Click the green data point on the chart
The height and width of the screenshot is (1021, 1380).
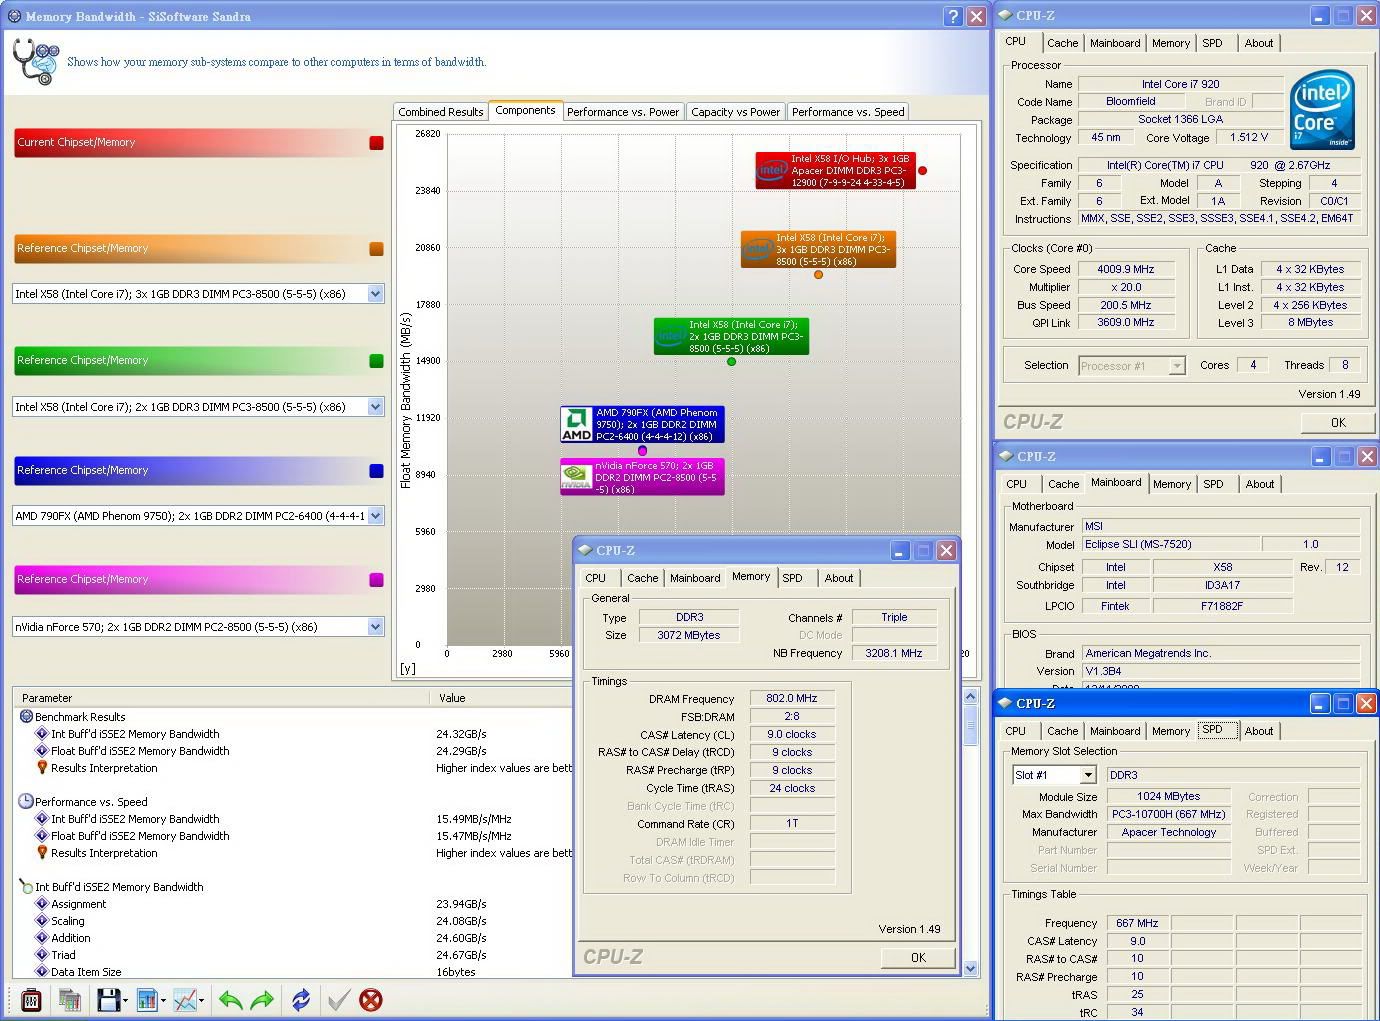(731, 361)
